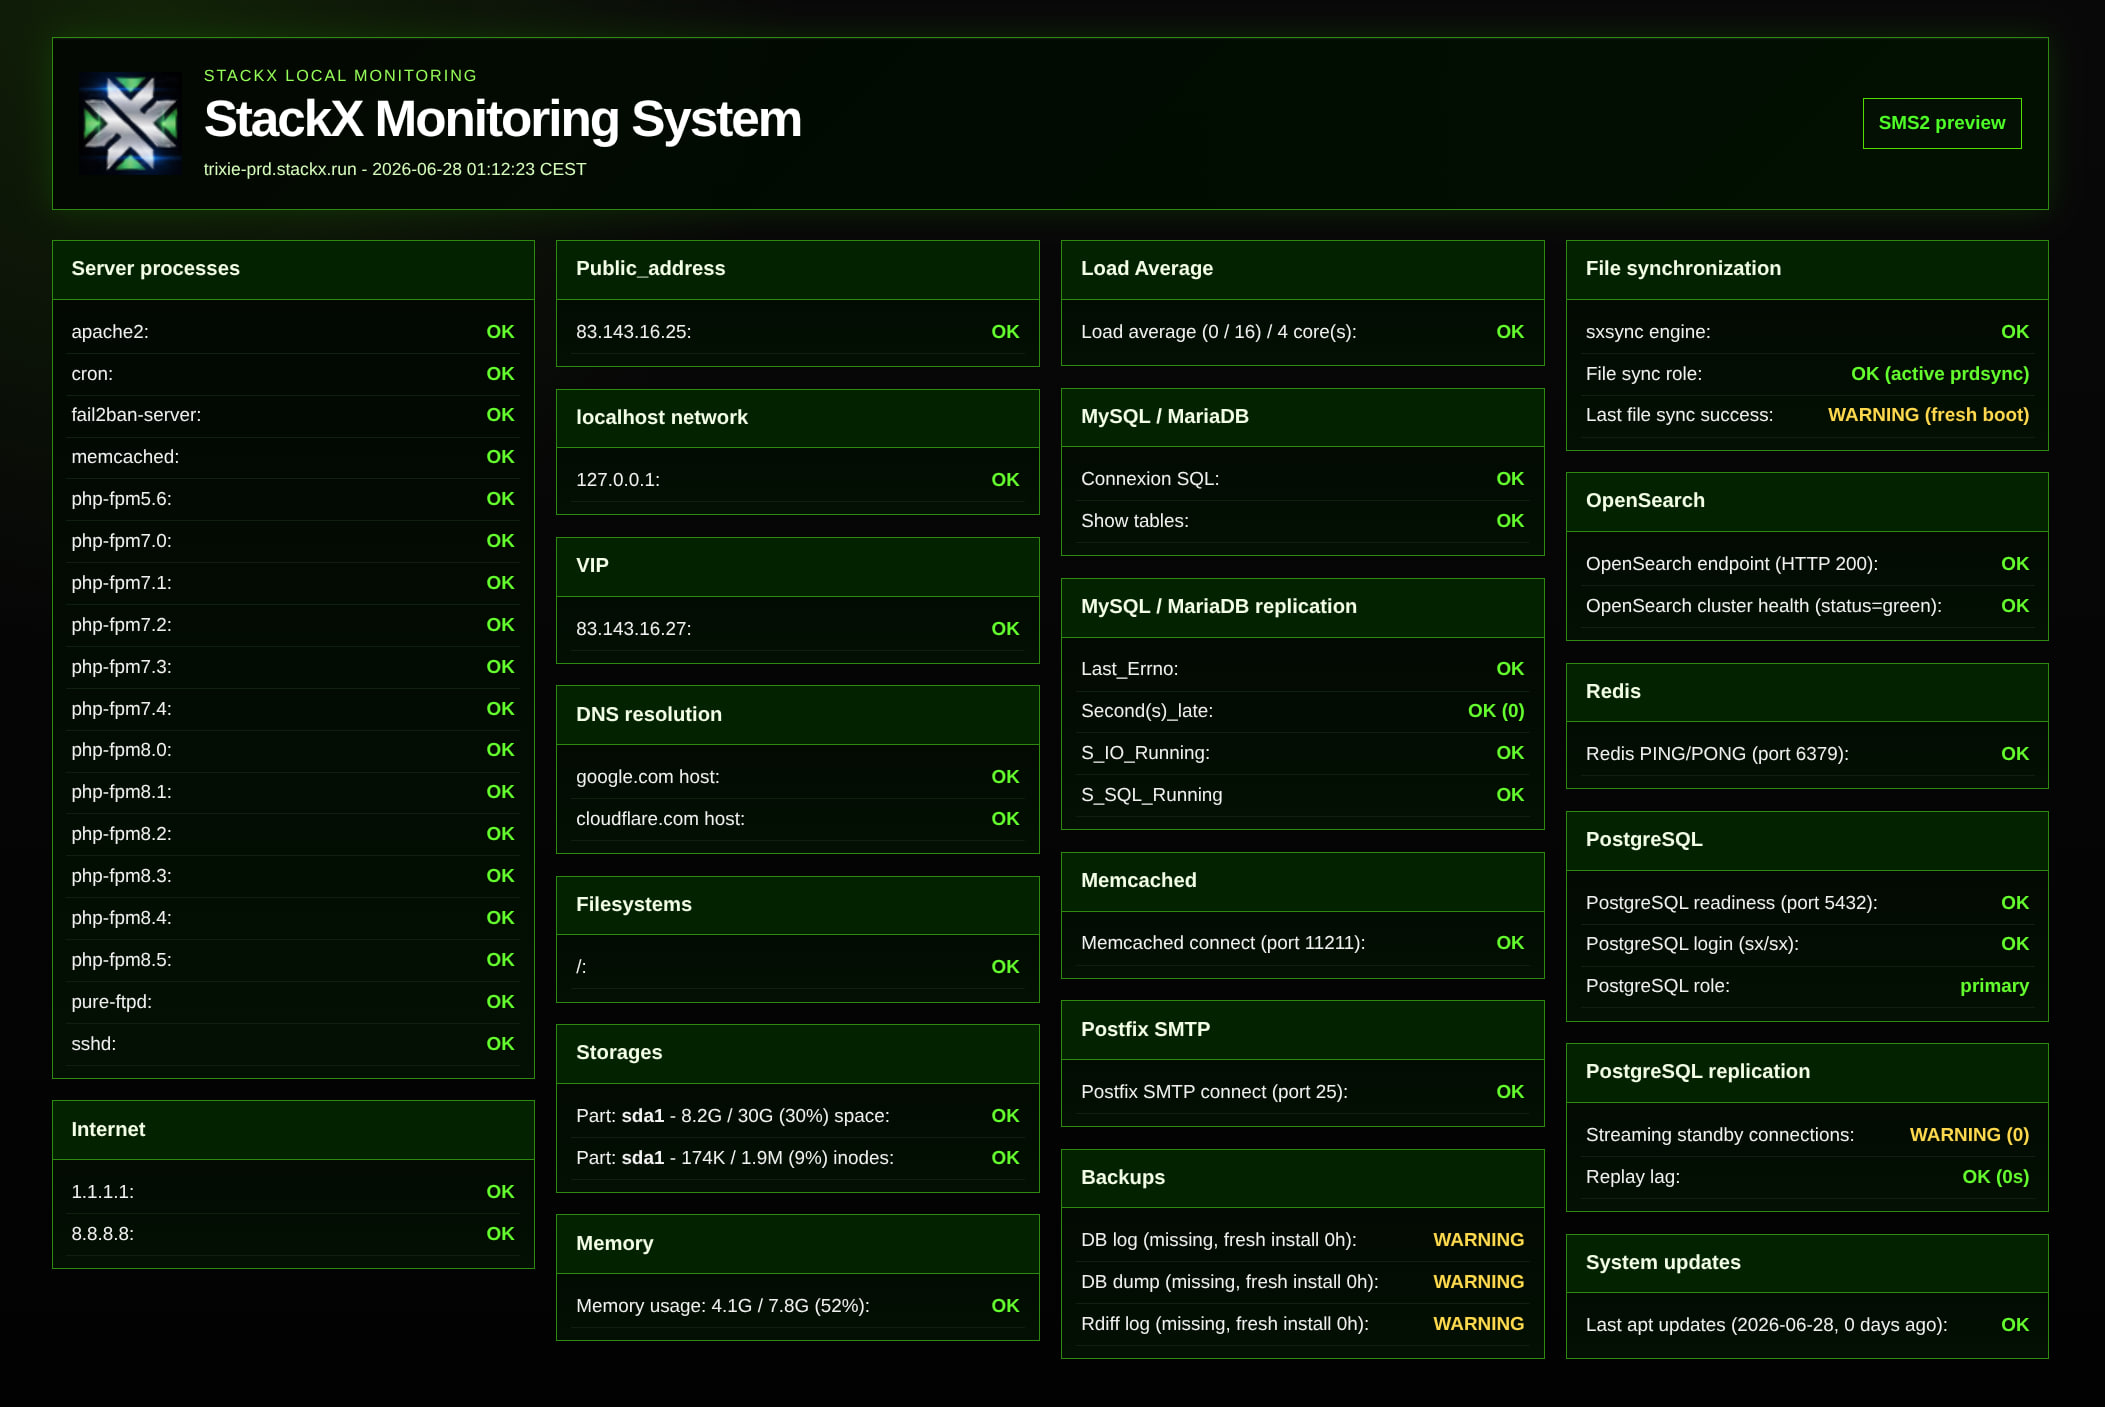The image size is (2105, 1407).
Task: Click the memcached process row
Action: point(293,457)
